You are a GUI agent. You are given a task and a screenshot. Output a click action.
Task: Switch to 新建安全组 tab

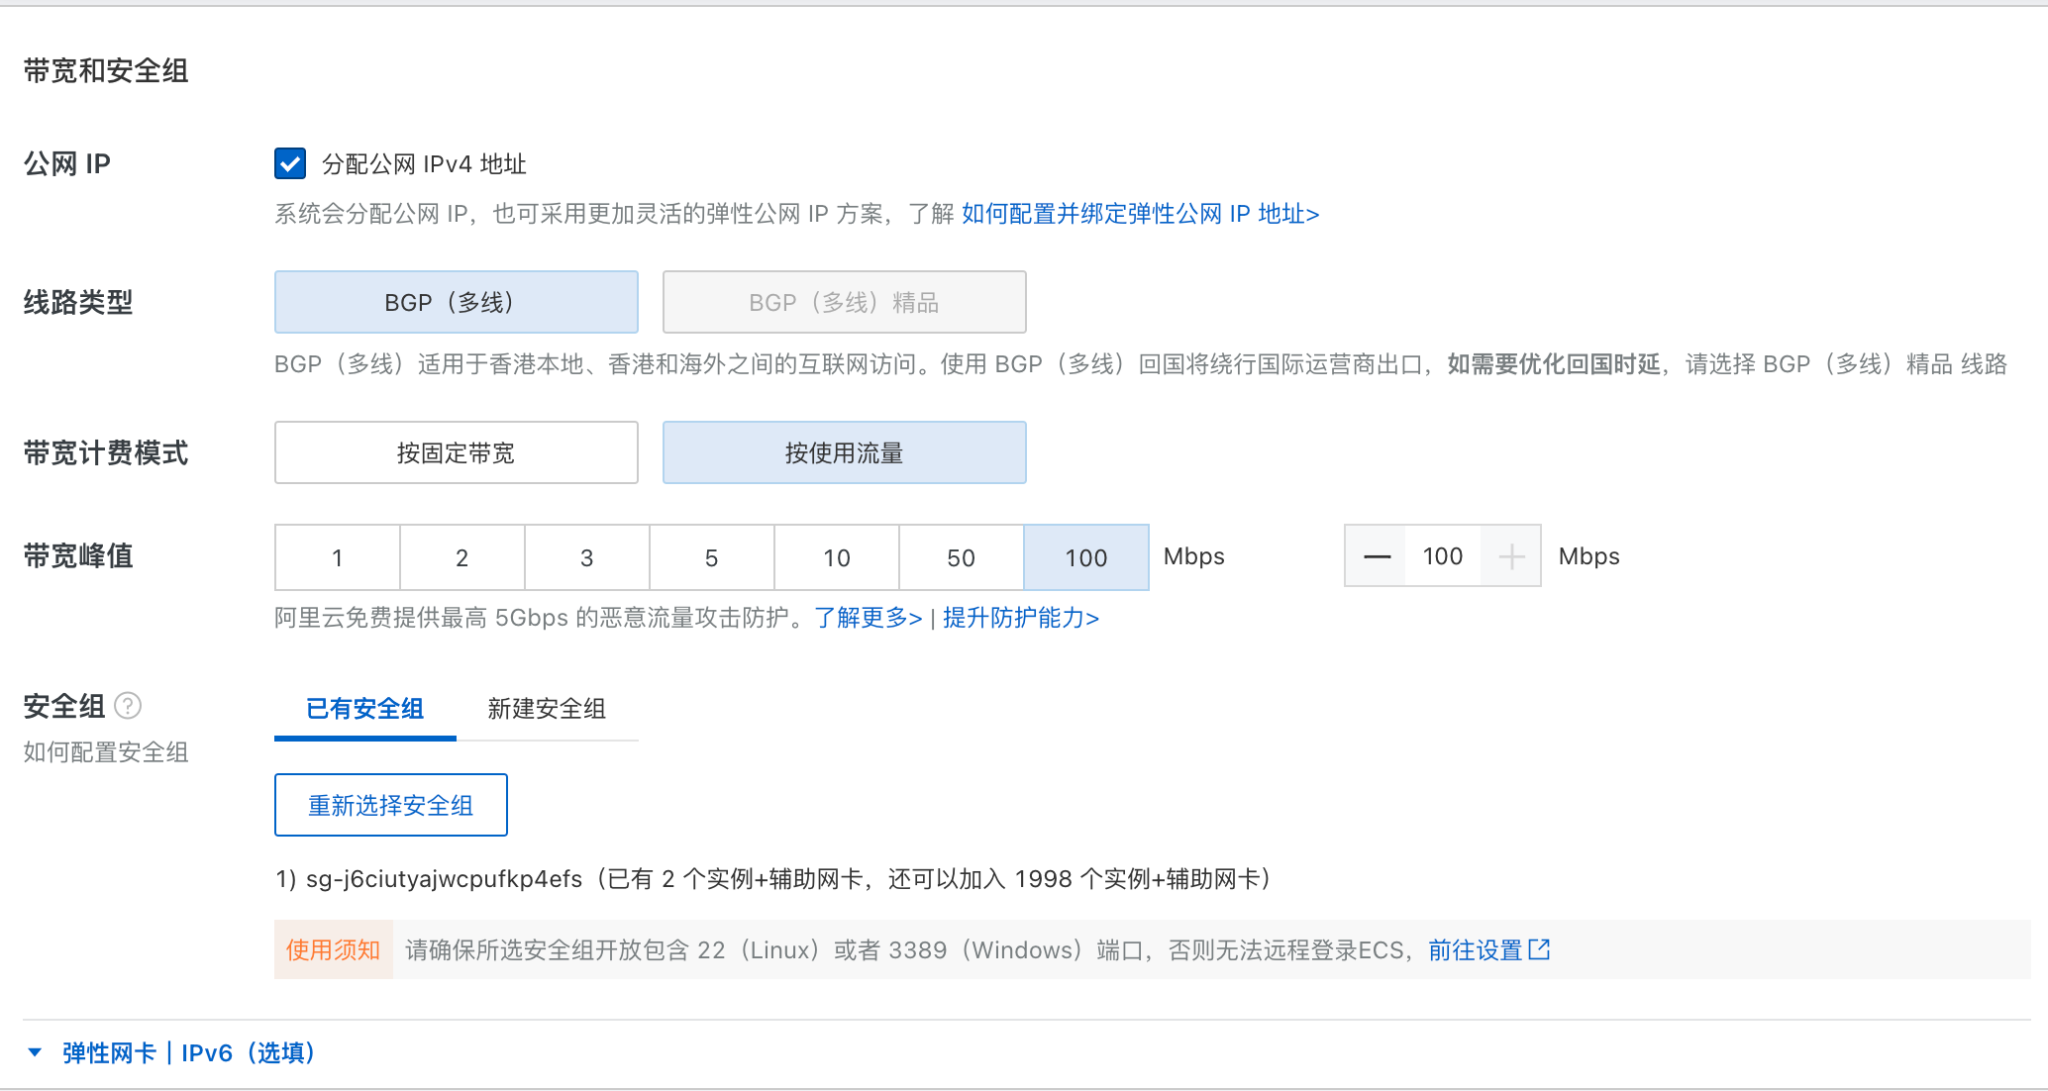click(x=547, y=709)
